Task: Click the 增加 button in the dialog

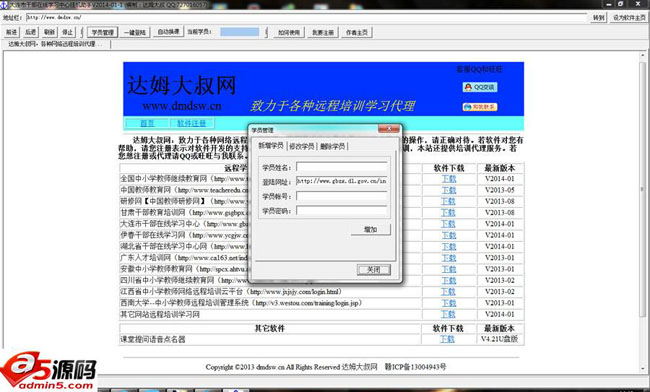Action: (x=371, y=230)
